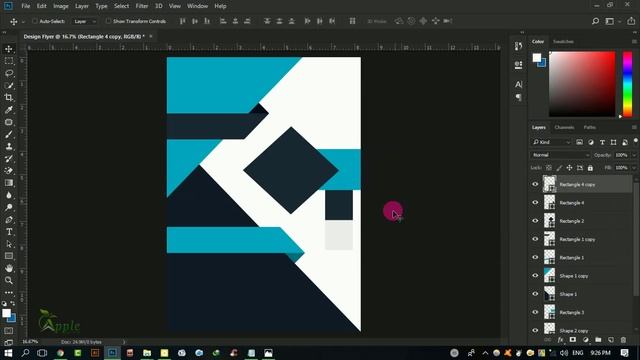Open the Opacity value dropdown
The height and width of the screenshot is (360, 640).
point(634,155)
